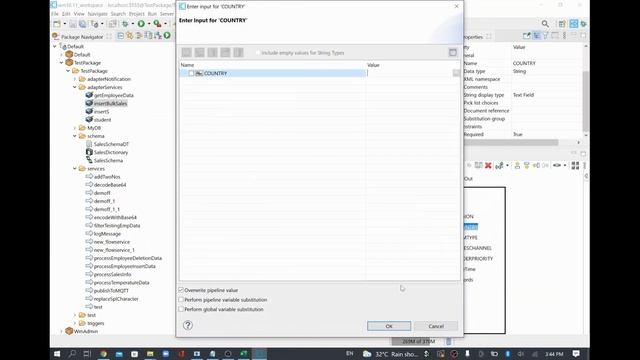Click Open Perspective icon in top right
Screen dimensions: 640x360
tap(562, 24)
